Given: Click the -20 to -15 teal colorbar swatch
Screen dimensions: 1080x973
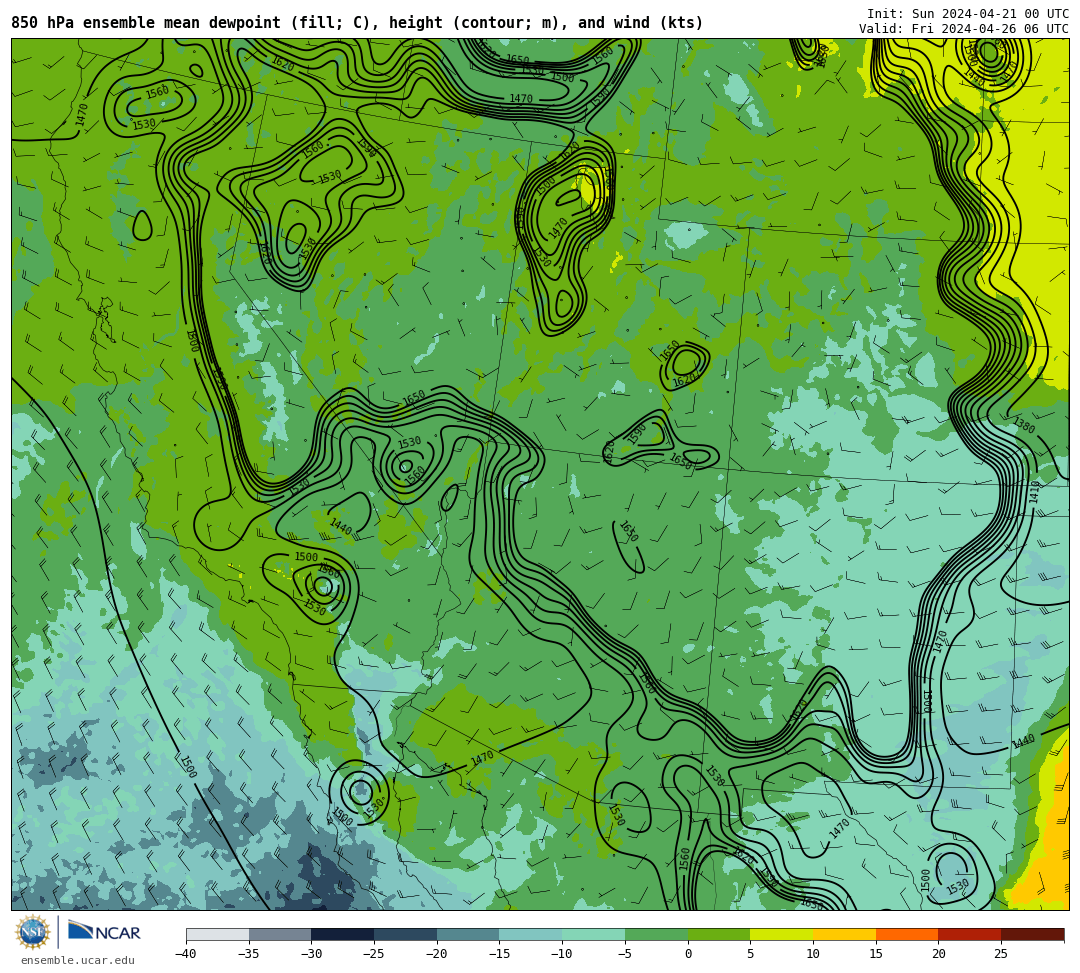Looking at the screenshot, I should pos(468,934).
